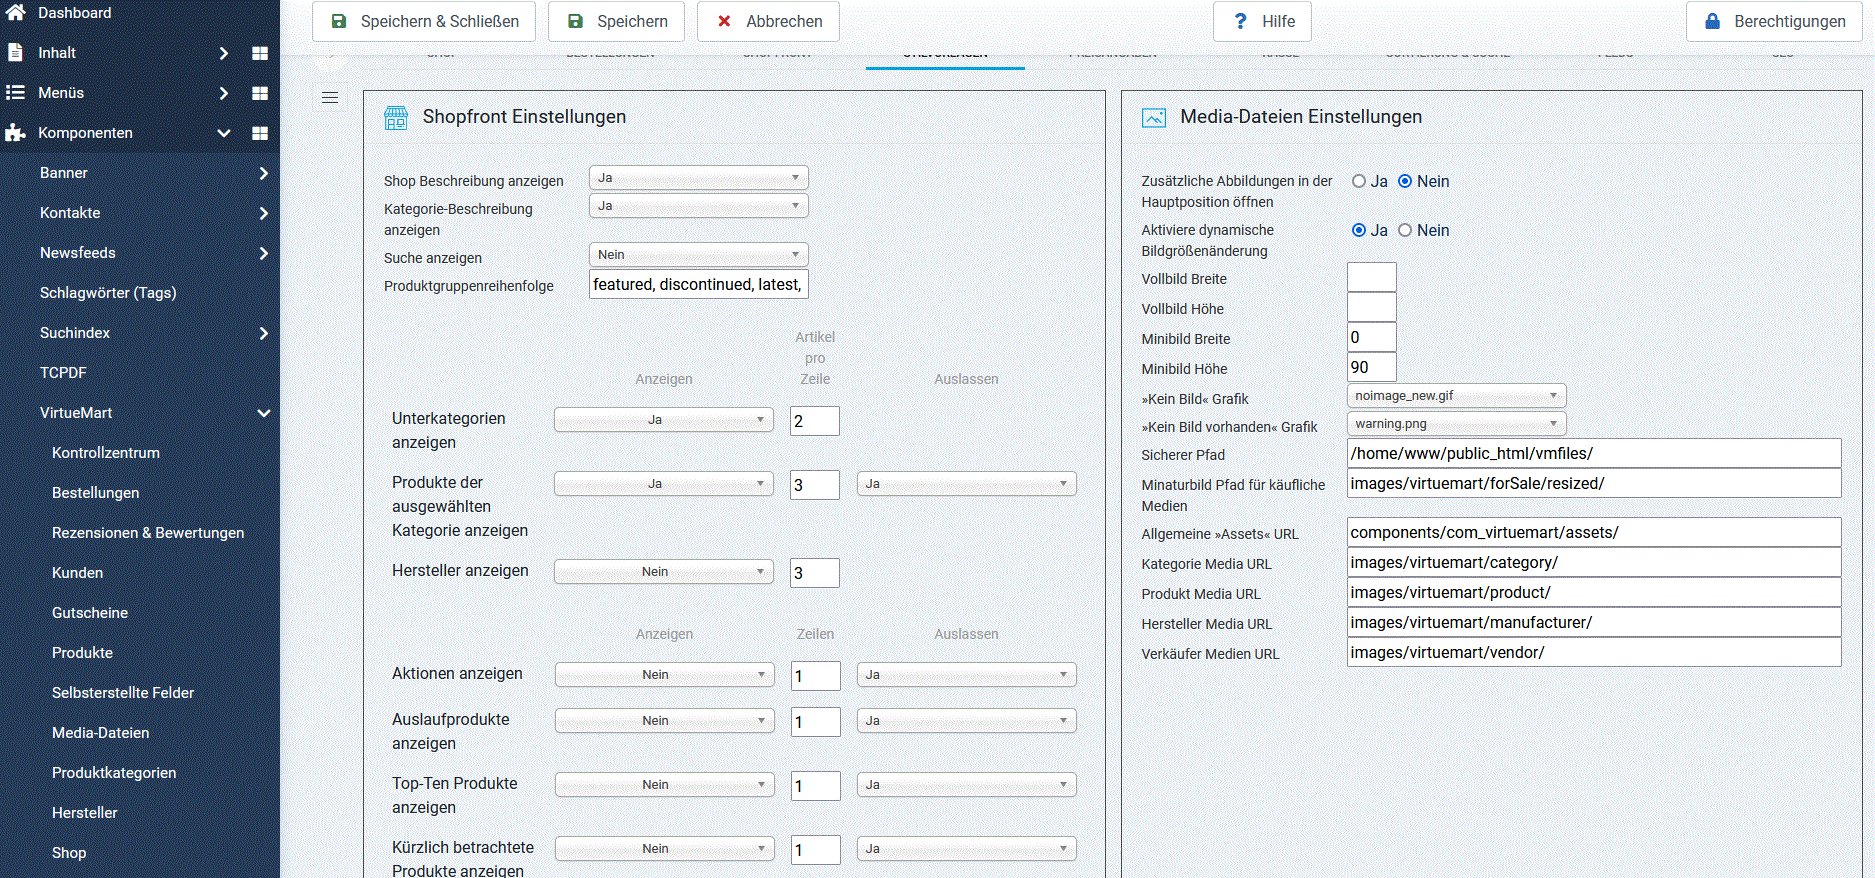Viewport: 1875px width, 878px height.
Task: Open the Suche anzeigen dropdown
Action: pos(698,255)
